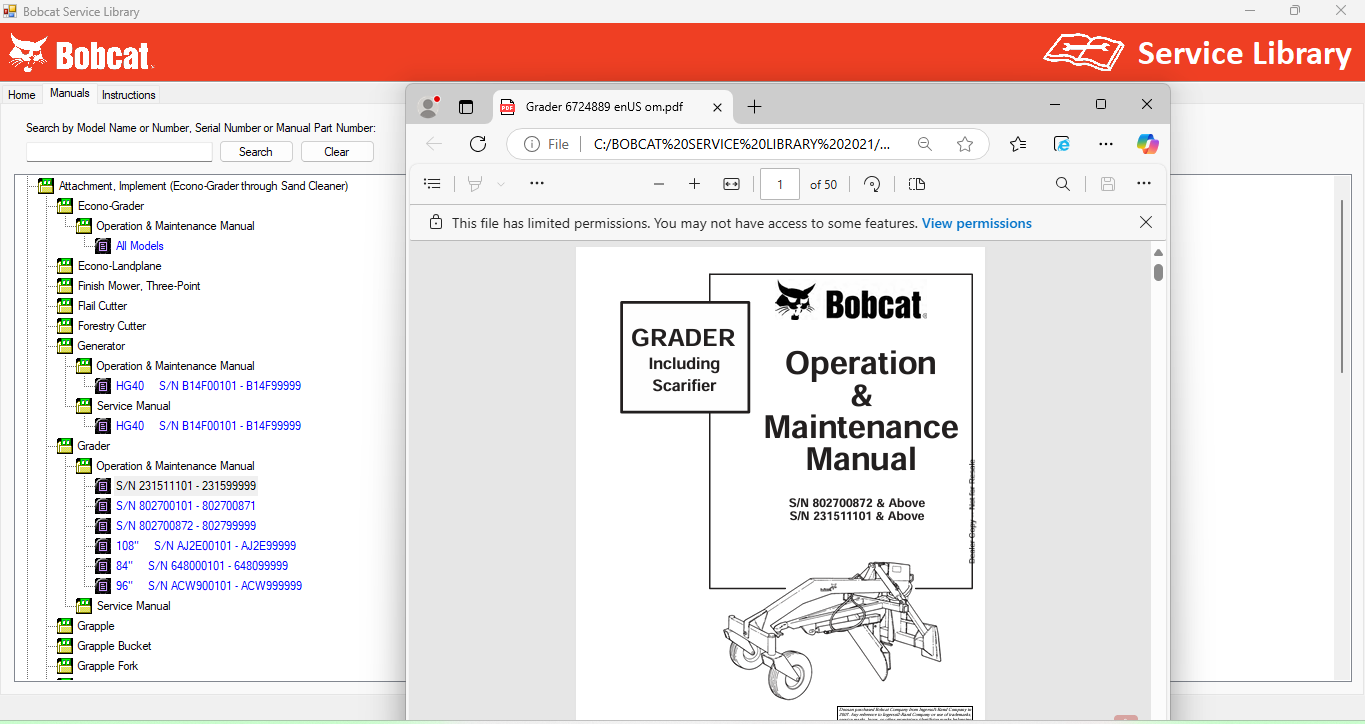
Task: Switch to the Manuals tab
Action: [70, 93]
